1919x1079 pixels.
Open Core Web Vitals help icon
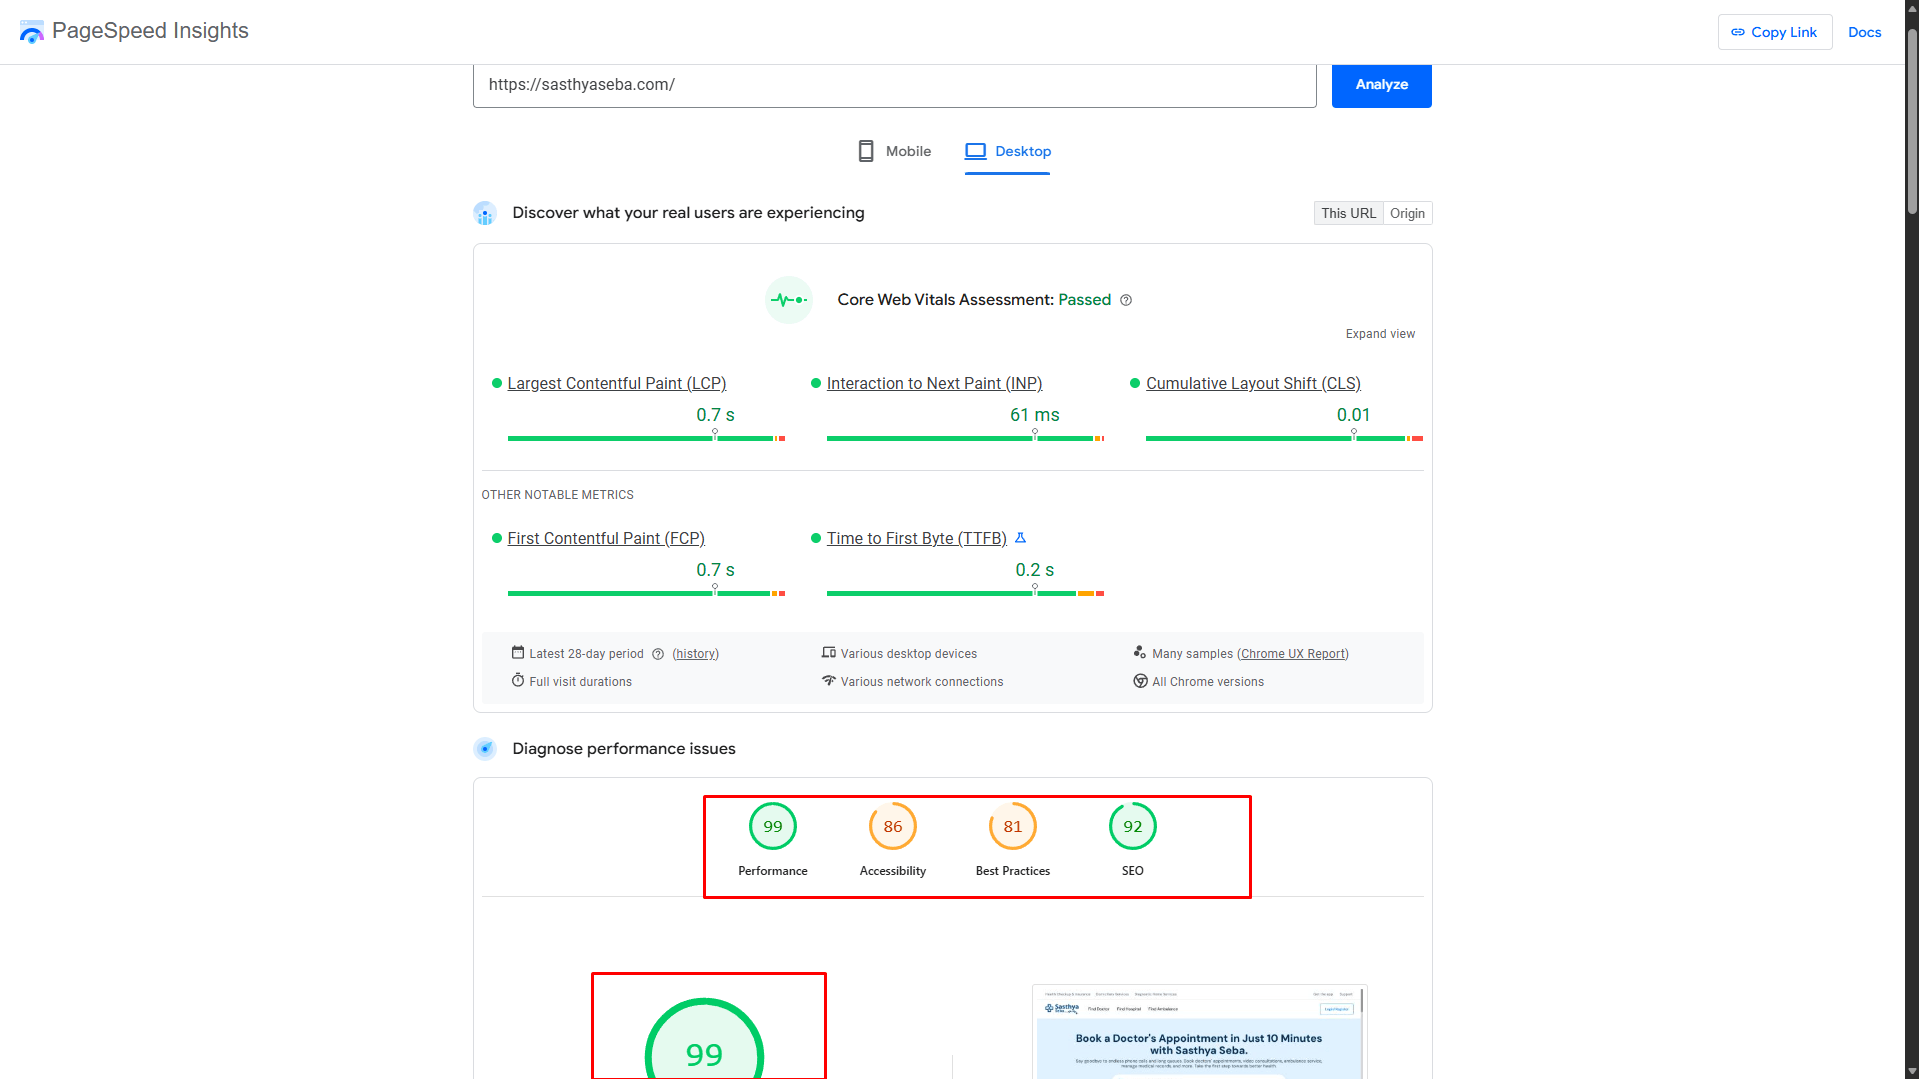pyautogui.click(x=1126, y=300)
